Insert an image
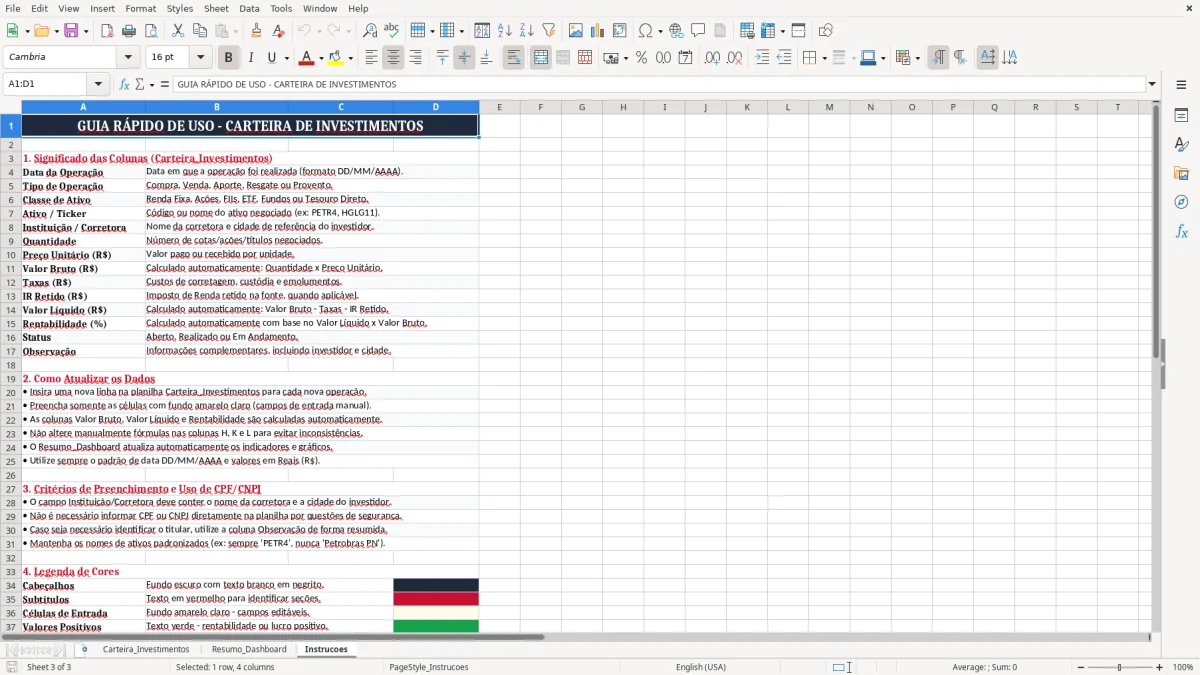Screen dimensions: 1200x675 (576, 31)
